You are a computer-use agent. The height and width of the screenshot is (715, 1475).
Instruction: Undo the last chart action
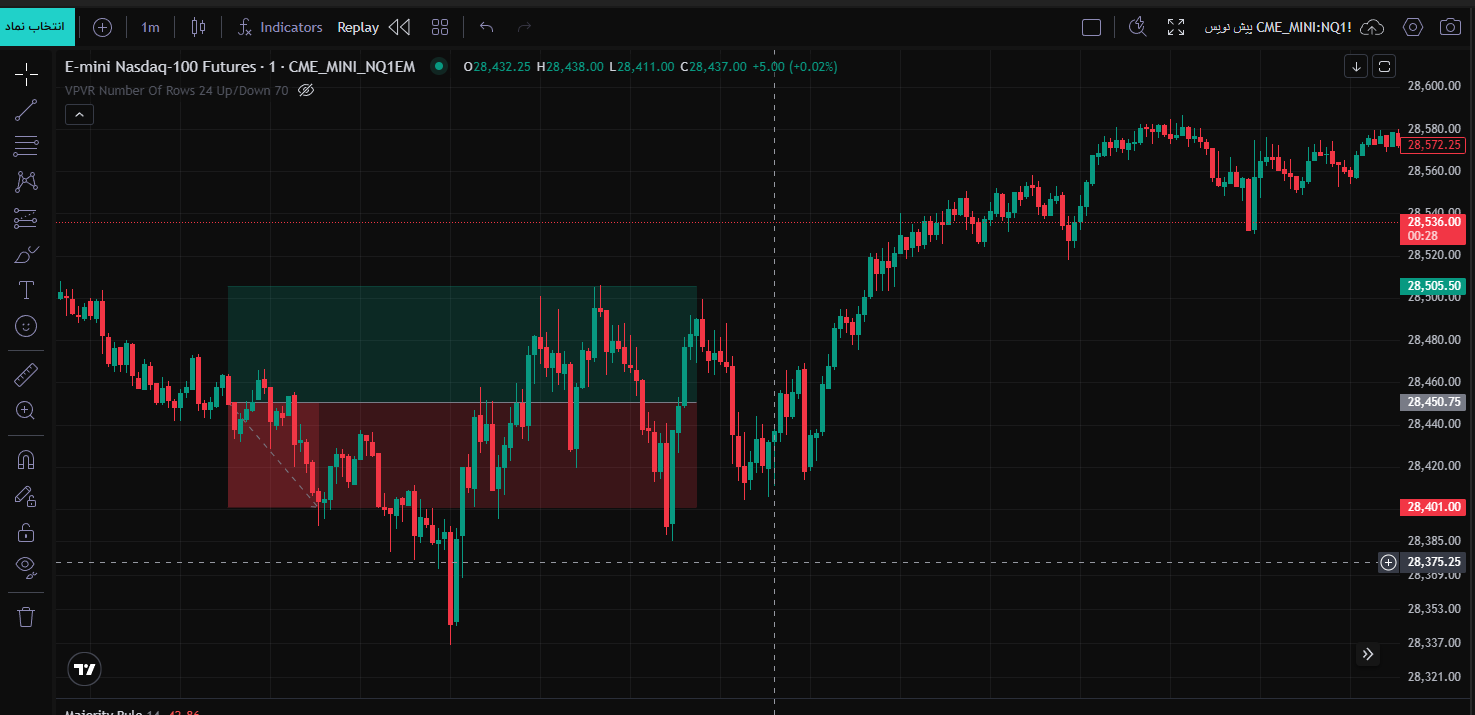tap(487, 27)
